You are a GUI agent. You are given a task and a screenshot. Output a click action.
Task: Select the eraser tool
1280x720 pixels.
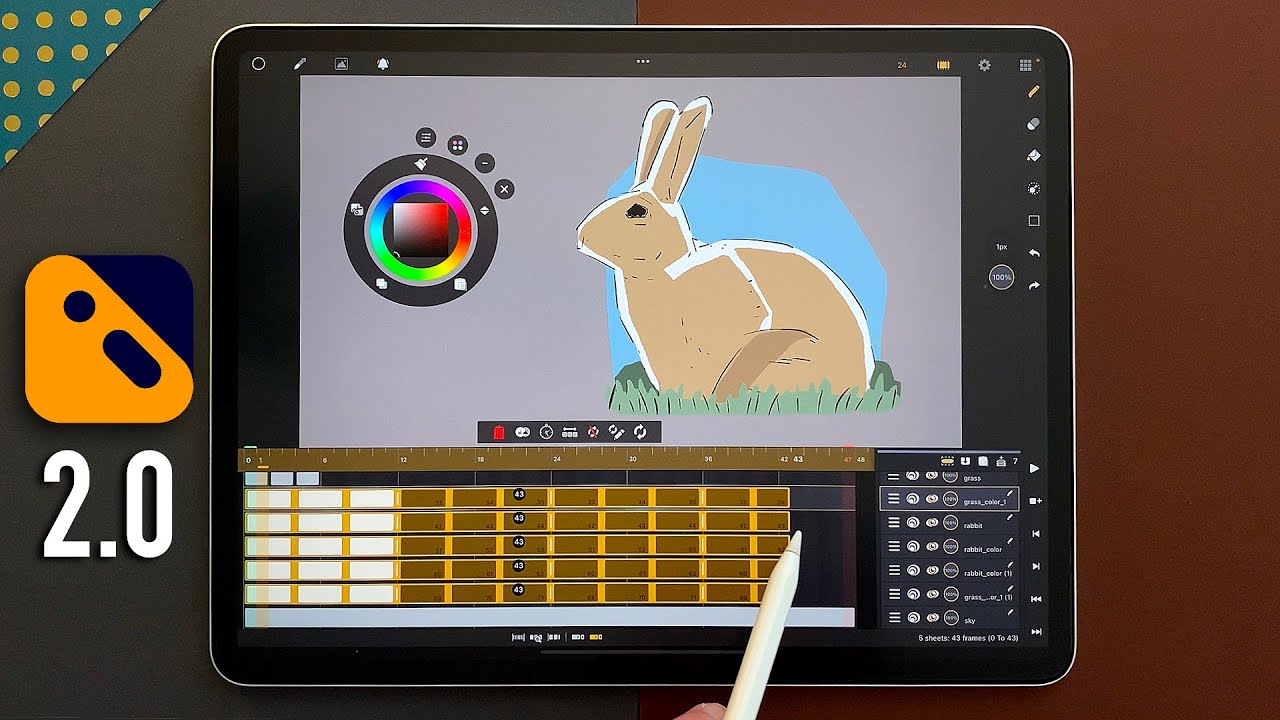(x=1034, y=124)
